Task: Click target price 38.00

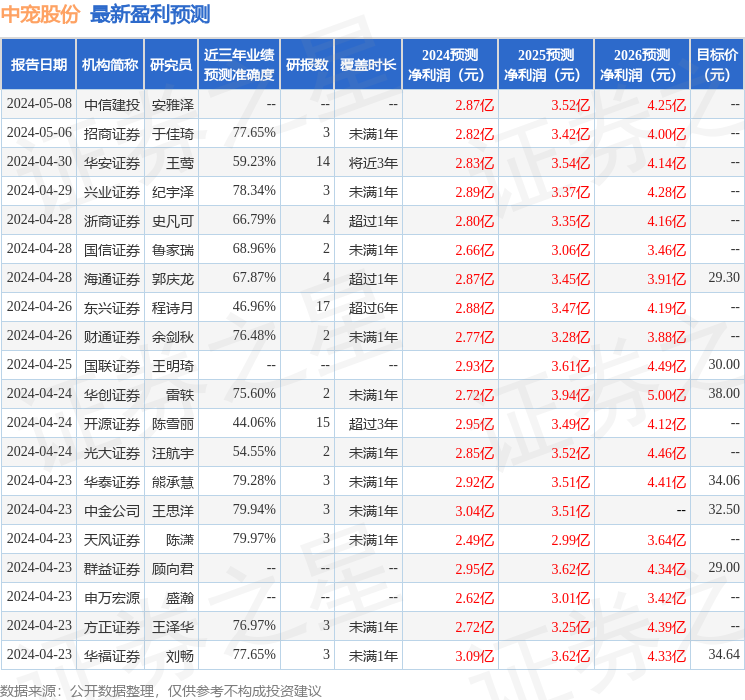Action: tap(724, 393)
